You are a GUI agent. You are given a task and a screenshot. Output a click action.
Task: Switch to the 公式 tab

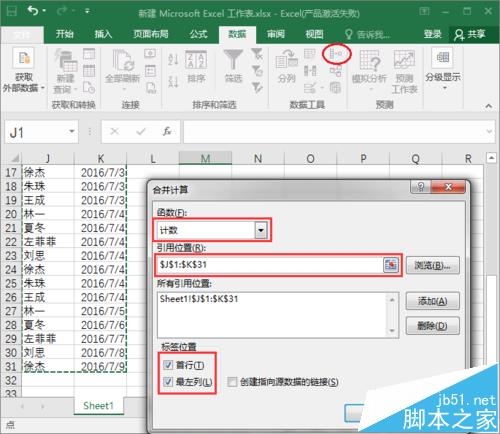coord(198,34)
